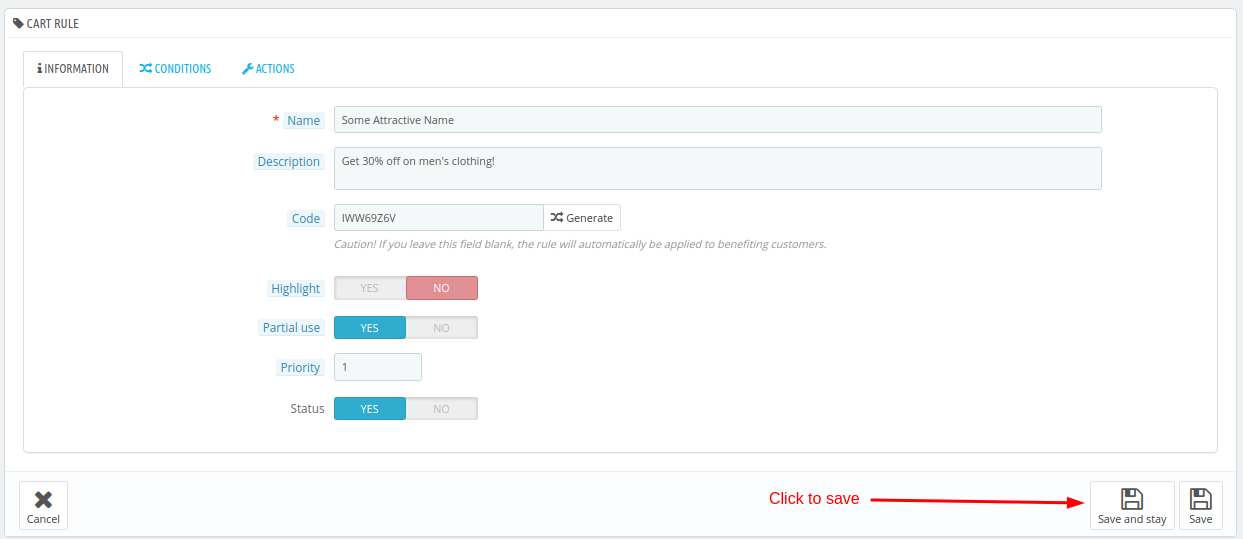
Task: Set Status to NO
Action: [x=442, y=409]
